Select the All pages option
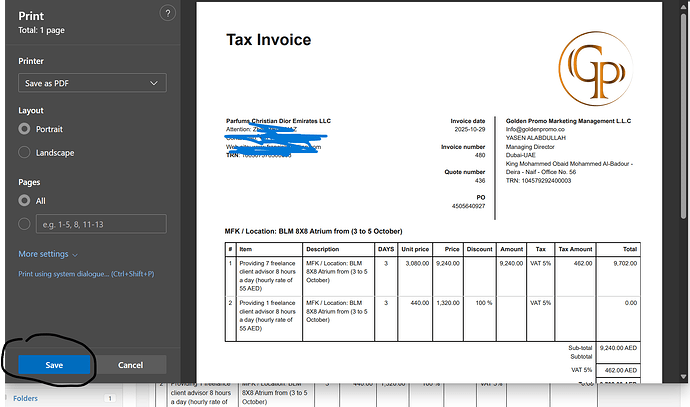The height and width of the screenshot is (407, 690). pos(24,201)
